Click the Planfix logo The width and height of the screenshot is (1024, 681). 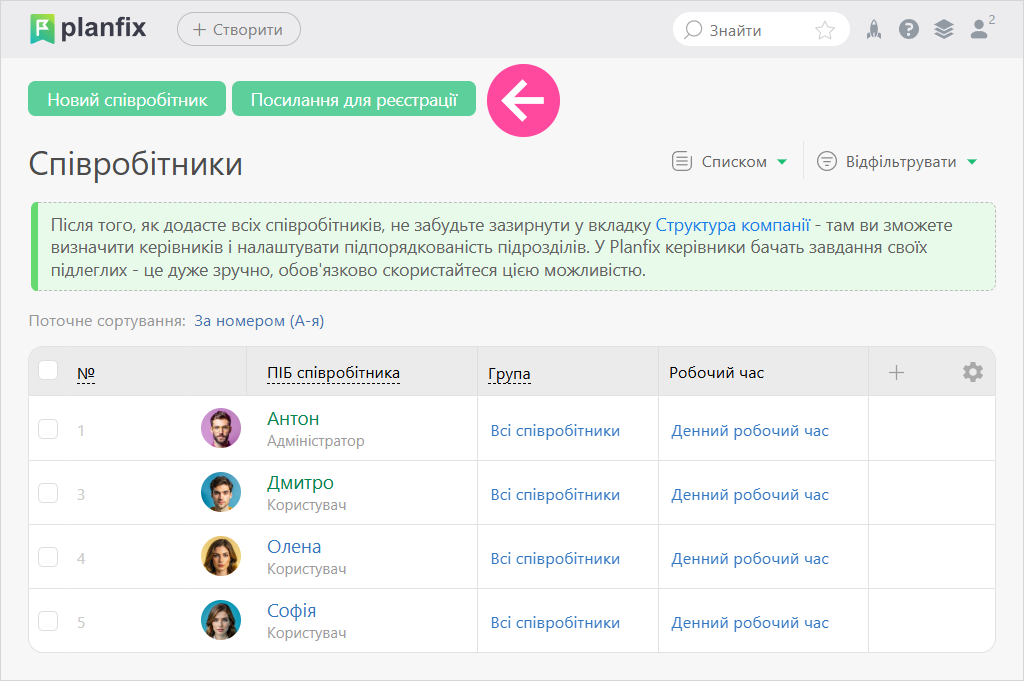click(x=88, y=28)
